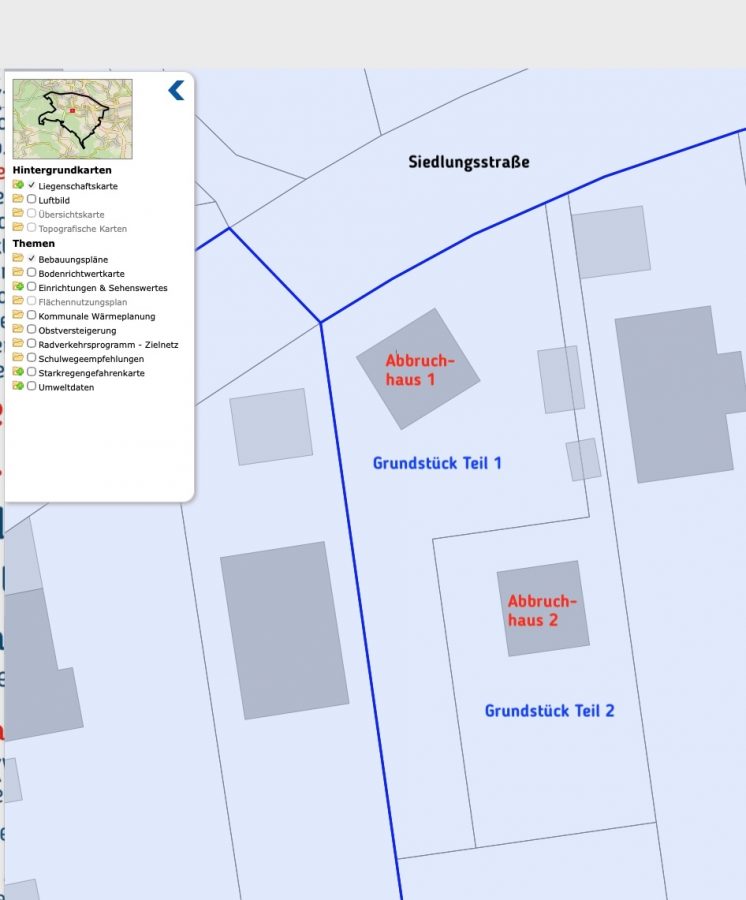This screenshot has width=746, height=900.
Task: Expand the Einrichtungen & Sehenswertes folder
Action: [18, 287]
